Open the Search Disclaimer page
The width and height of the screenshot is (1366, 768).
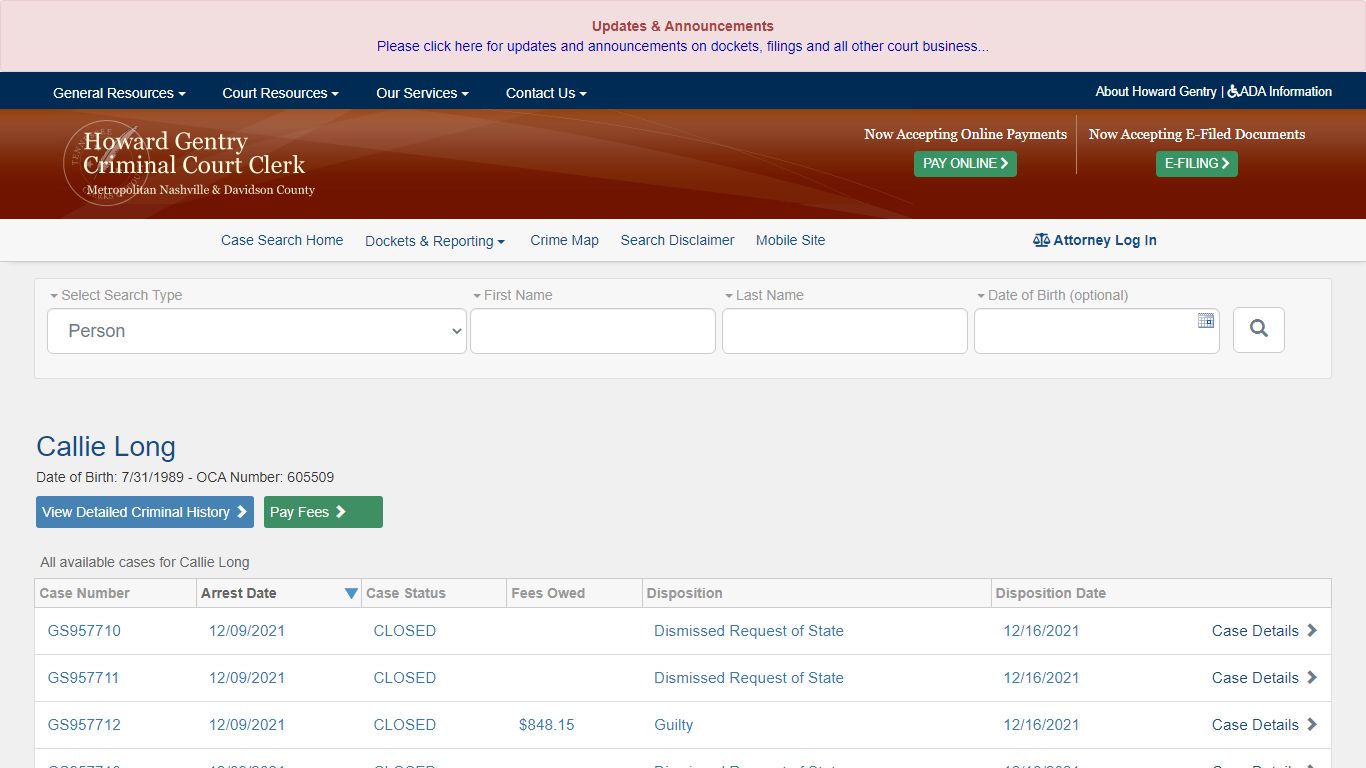(x=677, y=240)
